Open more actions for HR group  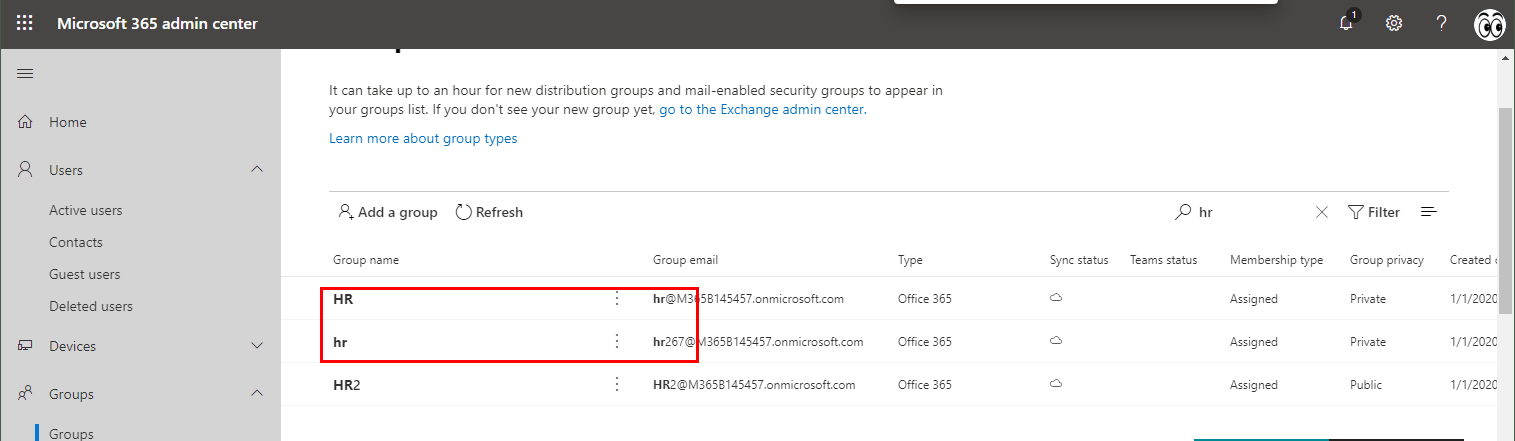[617, 298]
